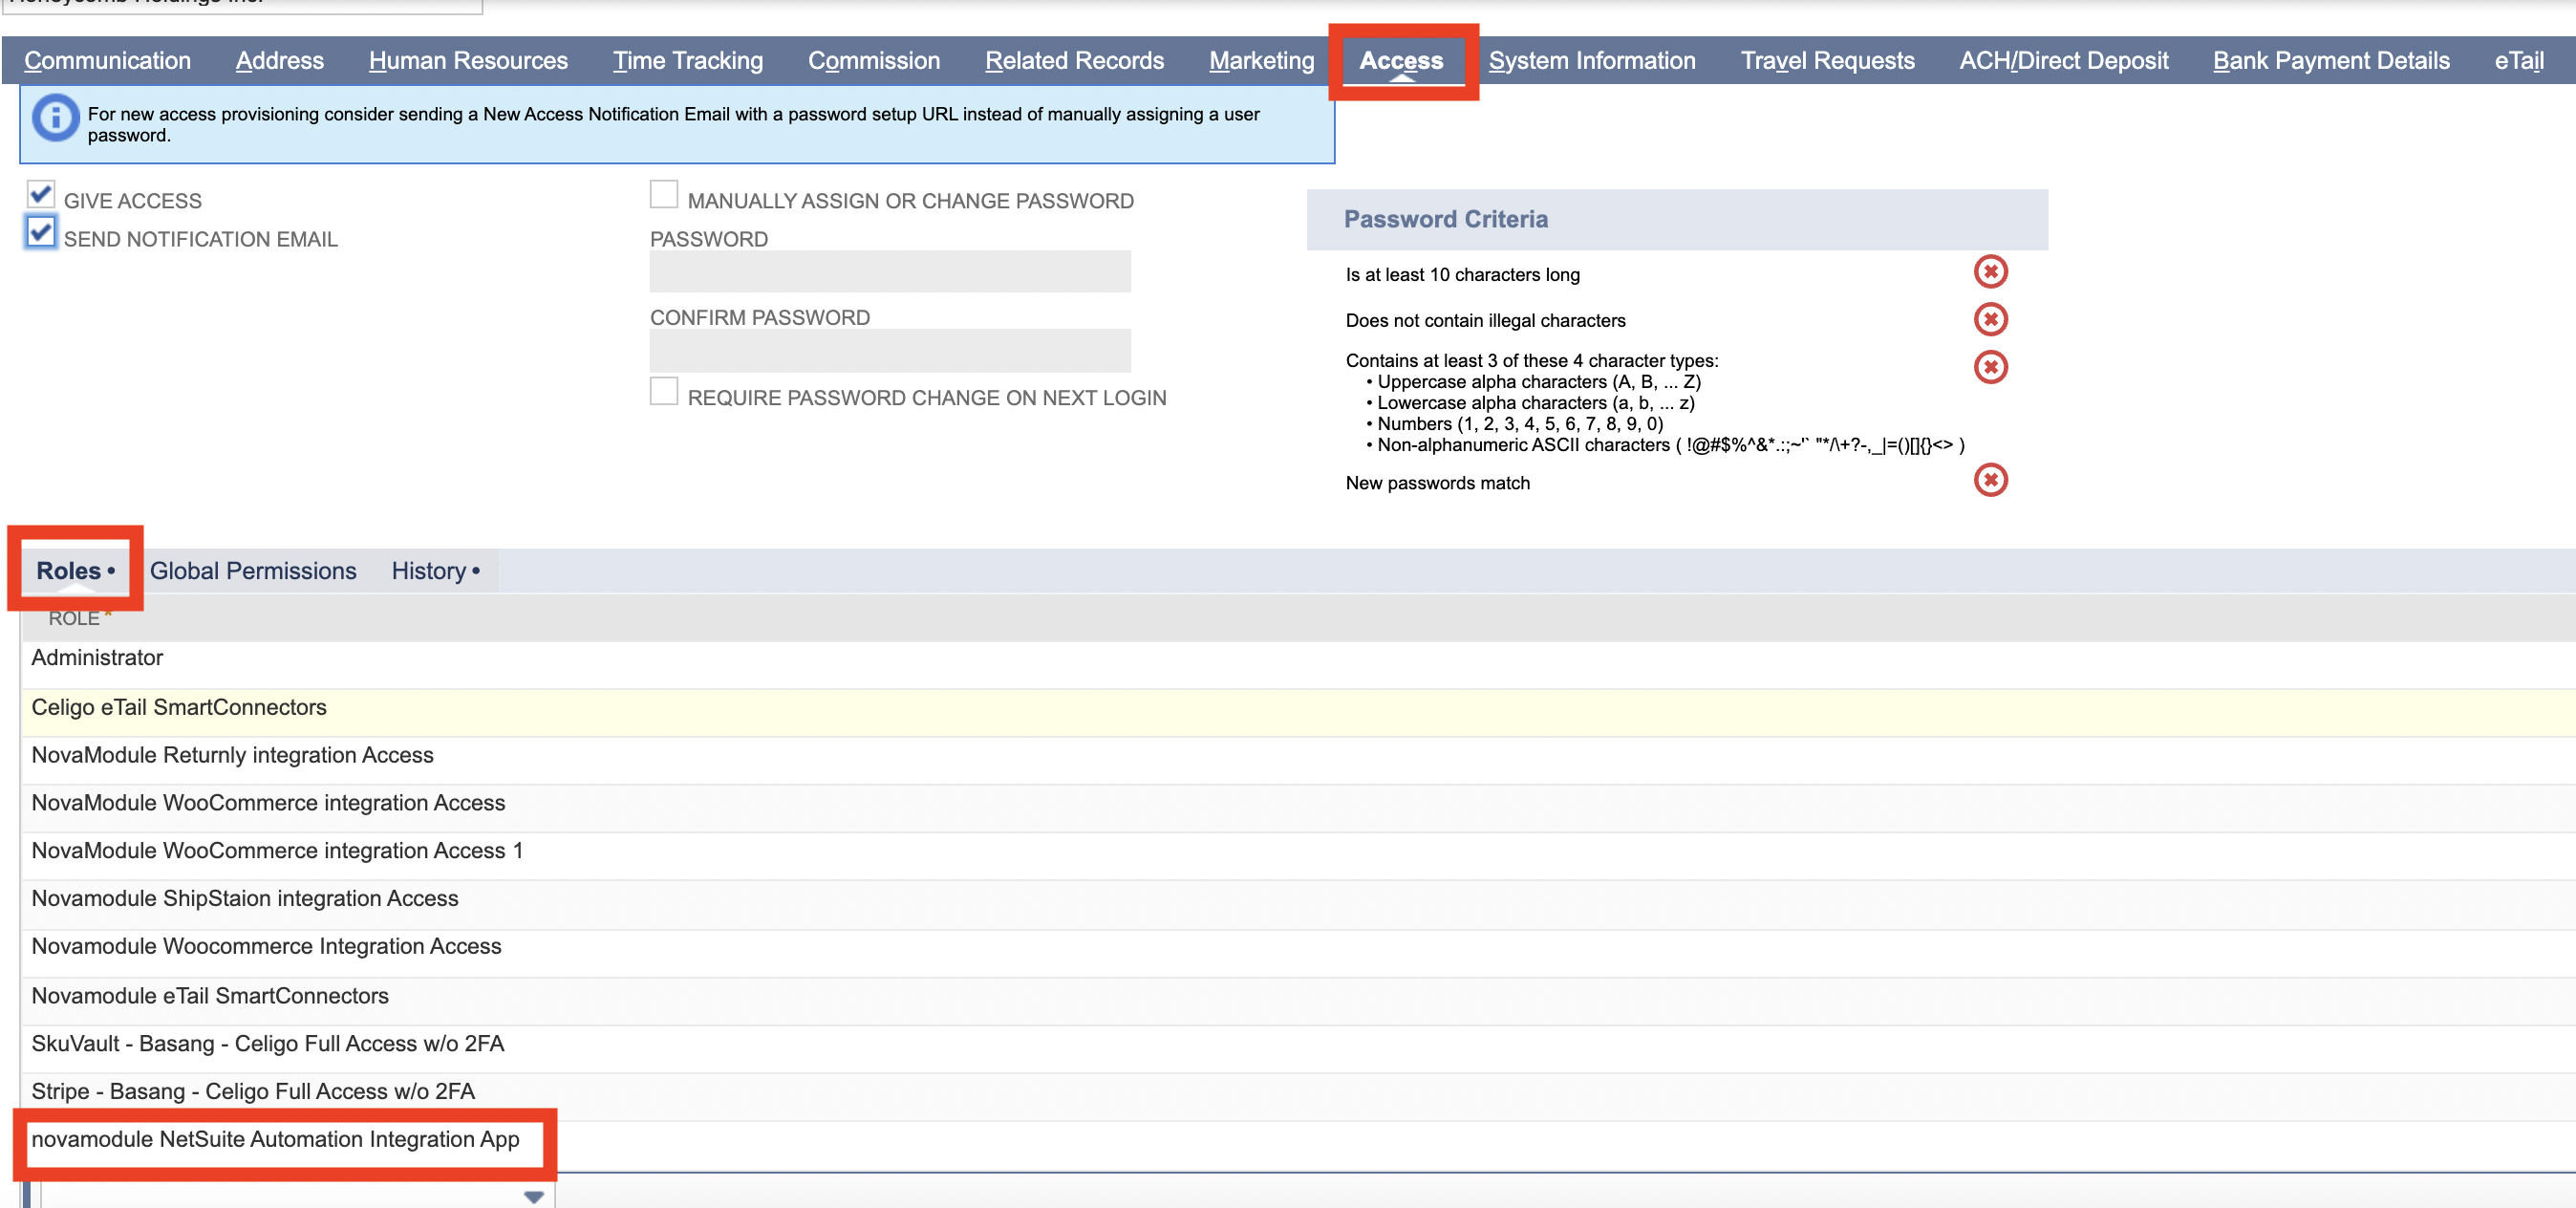
Task: Click the red X beside passwords match criterion
Action: pos(1990,481)
